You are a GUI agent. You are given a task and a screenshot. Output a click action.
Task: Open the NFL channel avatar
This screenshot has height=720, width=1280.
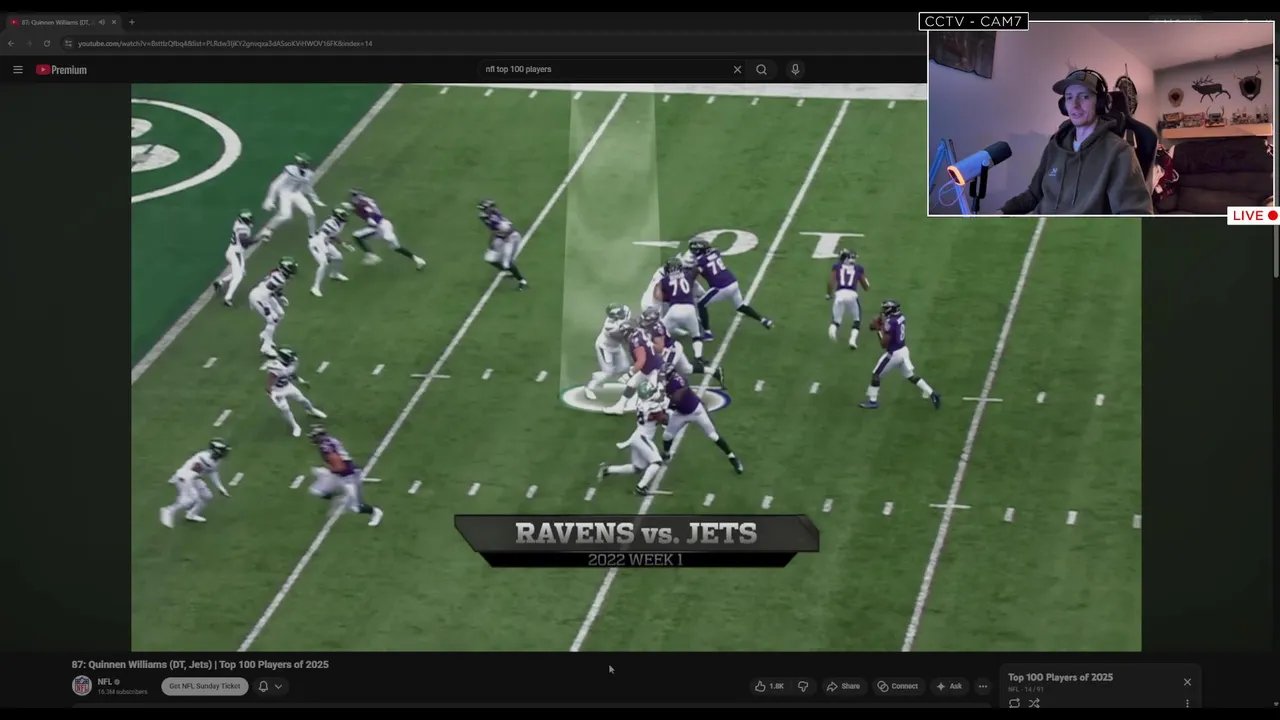pos(81,686)
